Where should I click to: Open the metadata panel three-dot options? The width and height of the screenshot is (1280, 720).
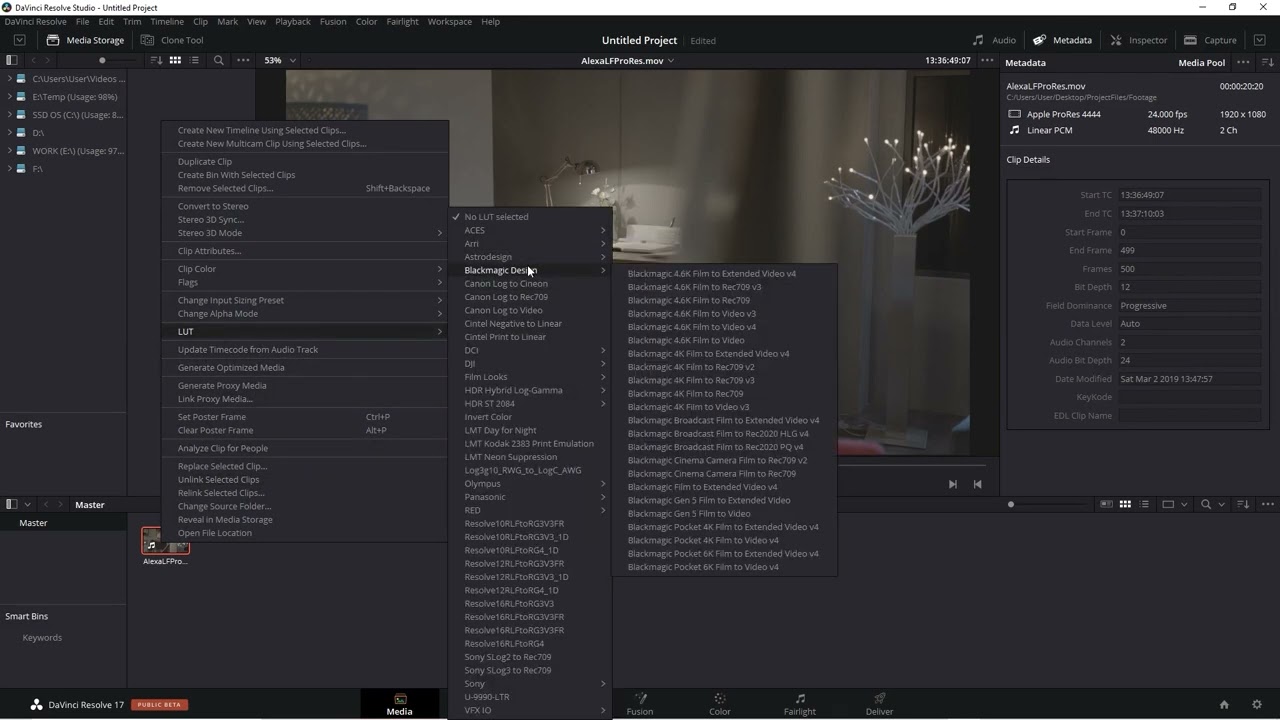pyautogui.click(x=1244, y=62)
